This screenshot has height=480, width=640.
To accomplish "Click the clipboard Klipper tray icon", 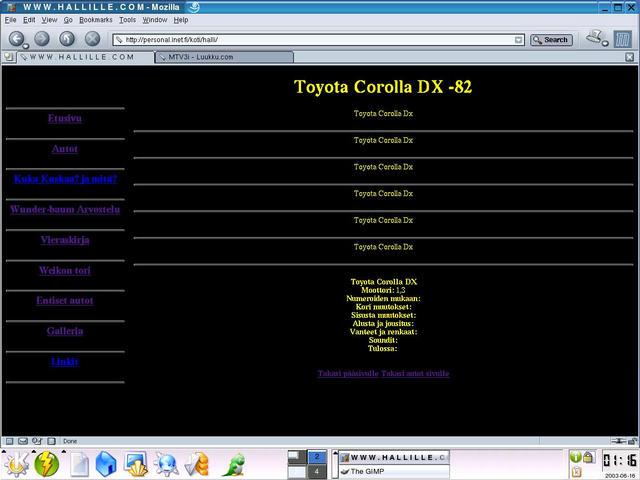I will [576, 472].
